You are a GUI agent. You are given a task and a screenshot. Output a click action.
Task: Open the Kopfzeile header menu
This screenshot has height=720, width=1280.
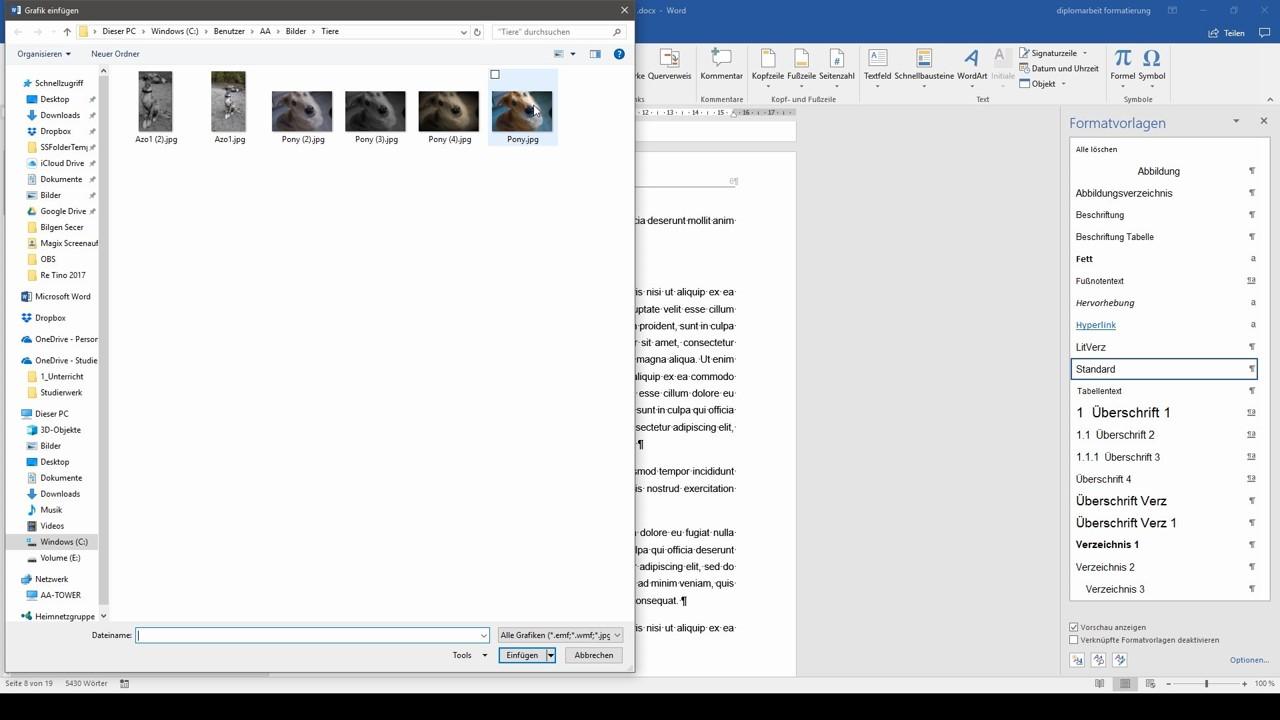tap(768, 63)
